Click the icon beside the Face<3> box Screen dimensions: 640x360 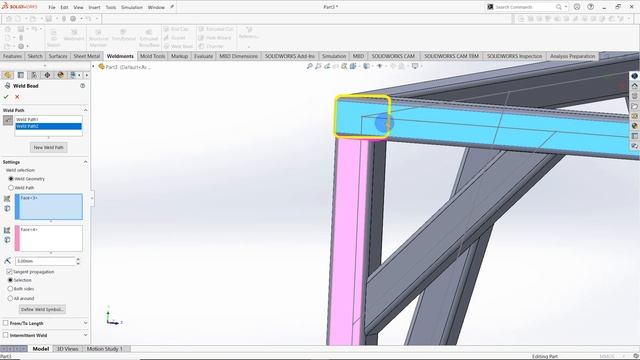pyautogui.click(x=7, y=199)
